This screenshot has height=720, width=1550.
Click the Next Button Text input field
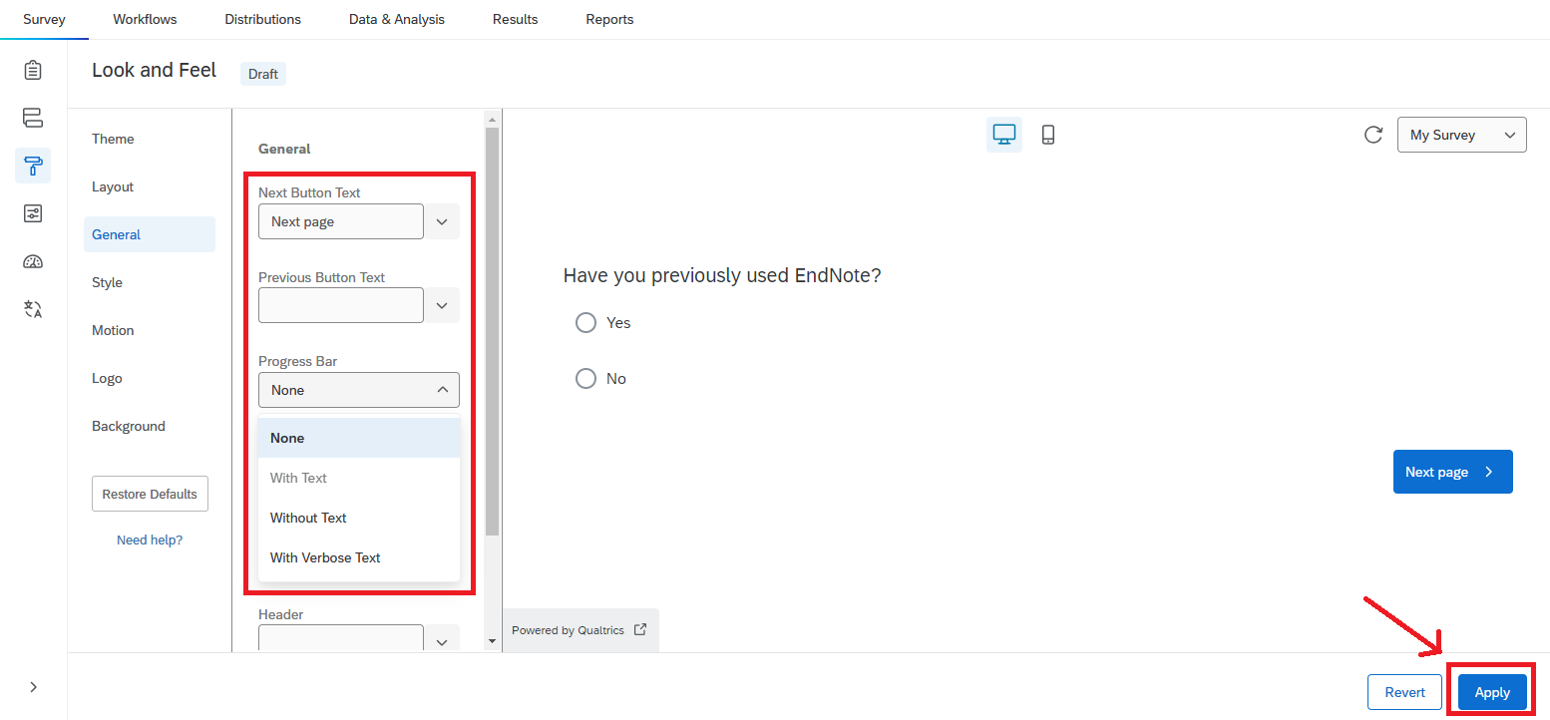point(340,222)
